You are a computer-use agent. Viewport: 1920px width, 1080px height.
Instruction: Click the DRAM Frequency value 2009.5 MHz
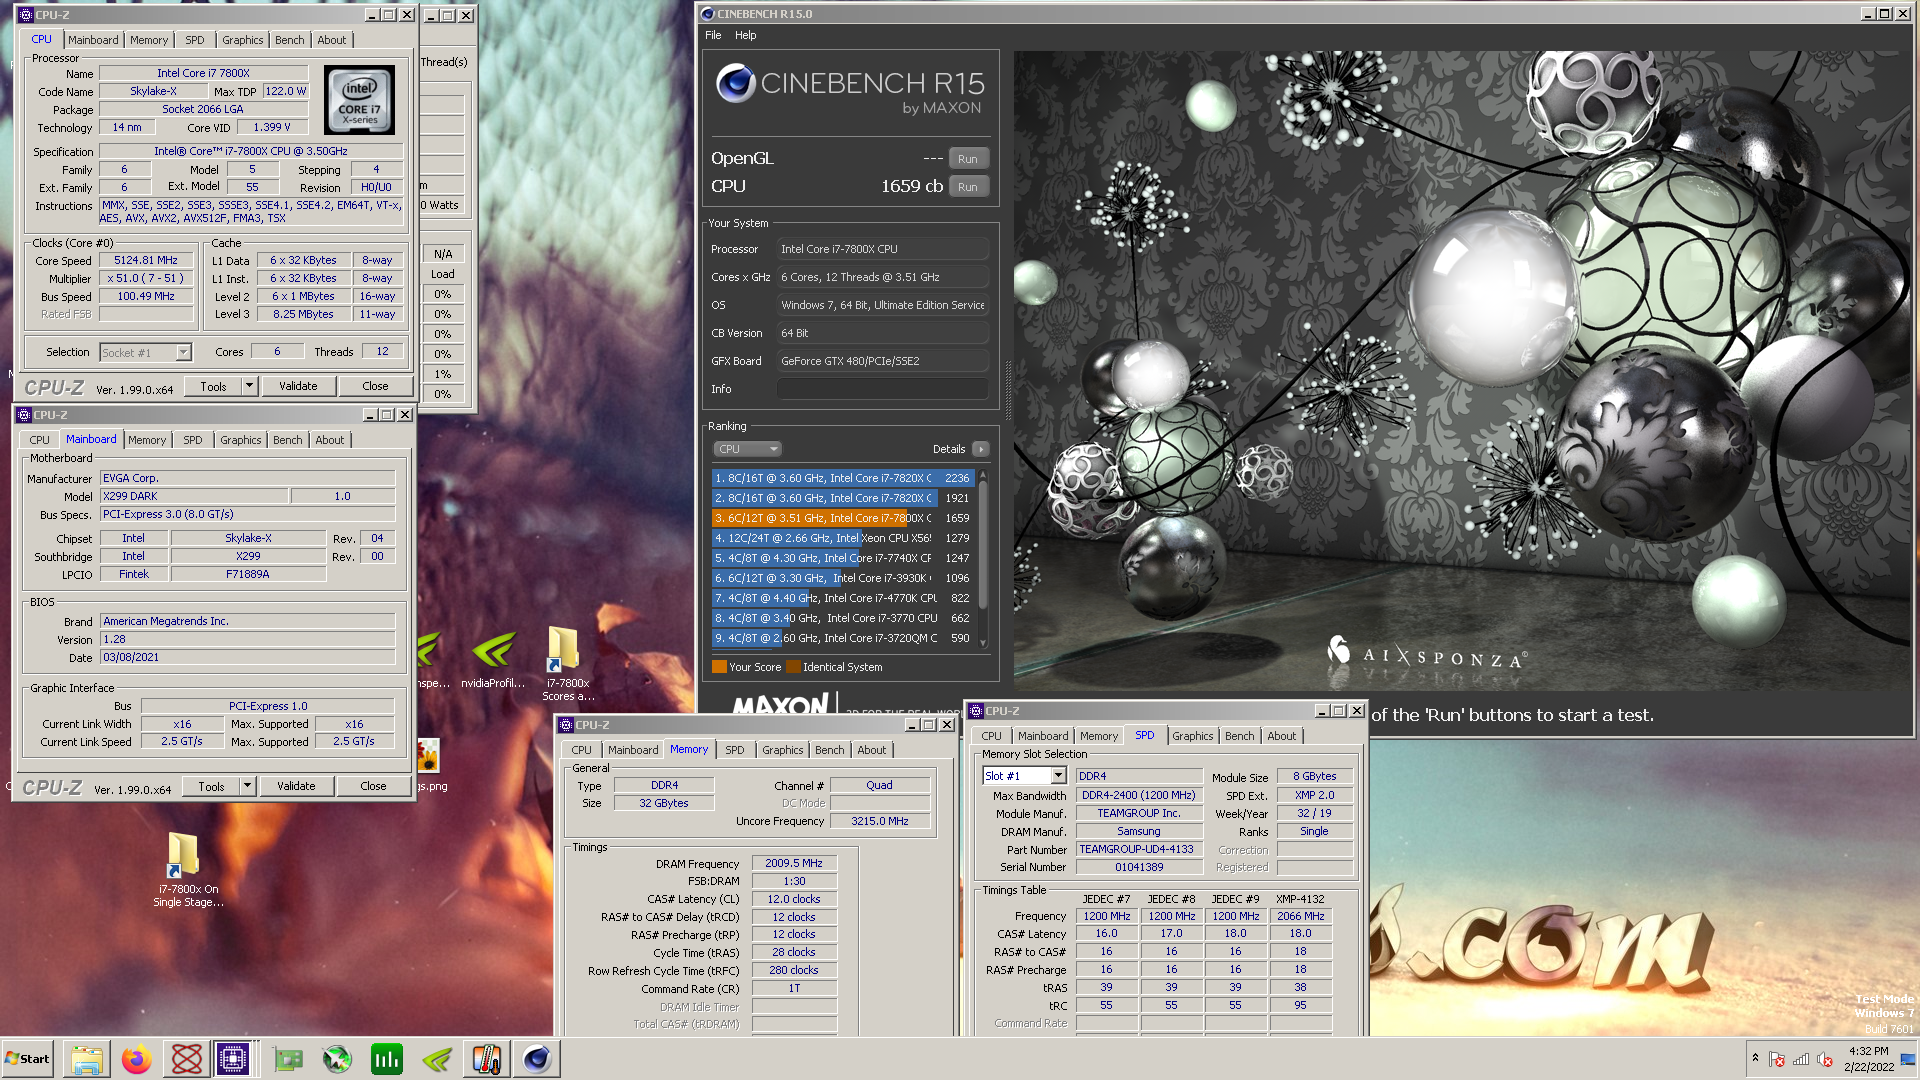[794, 863]
